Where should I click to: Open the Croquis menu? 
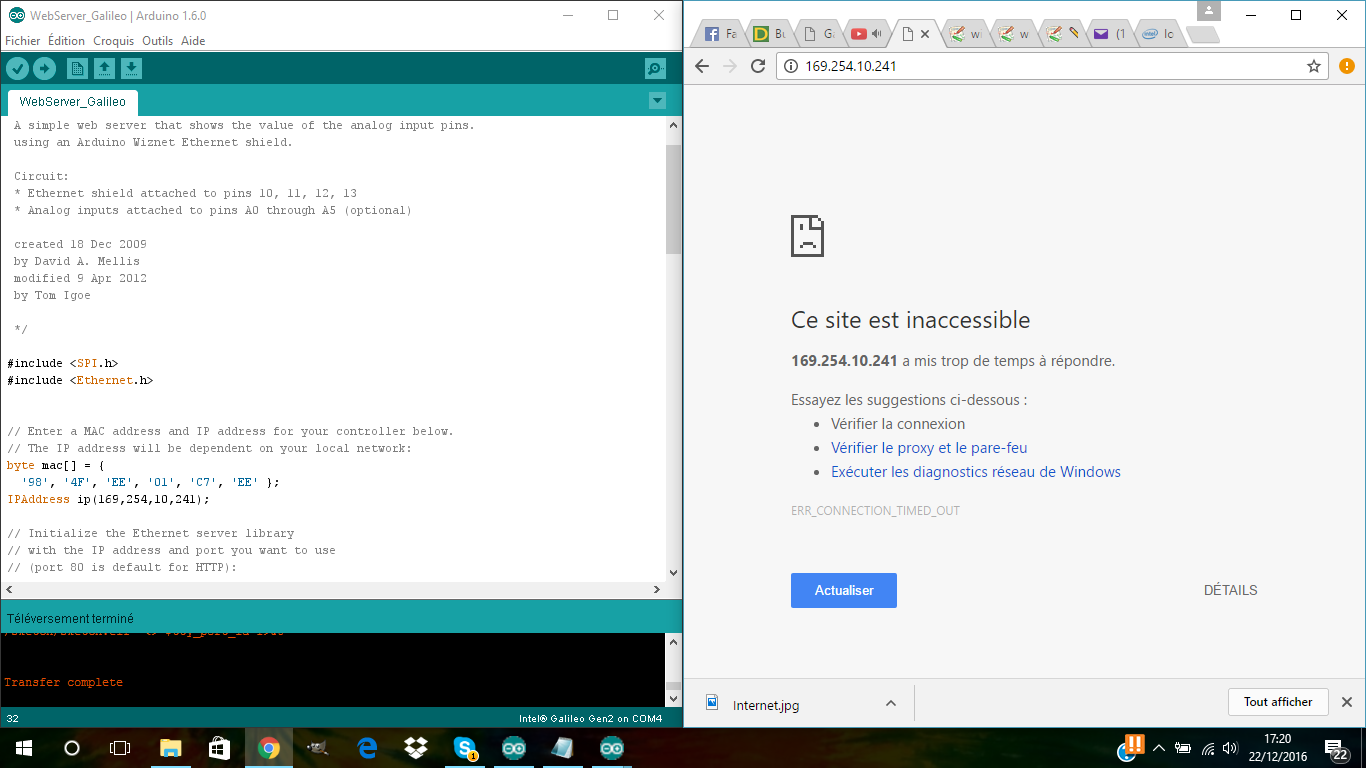coord(113,41)
